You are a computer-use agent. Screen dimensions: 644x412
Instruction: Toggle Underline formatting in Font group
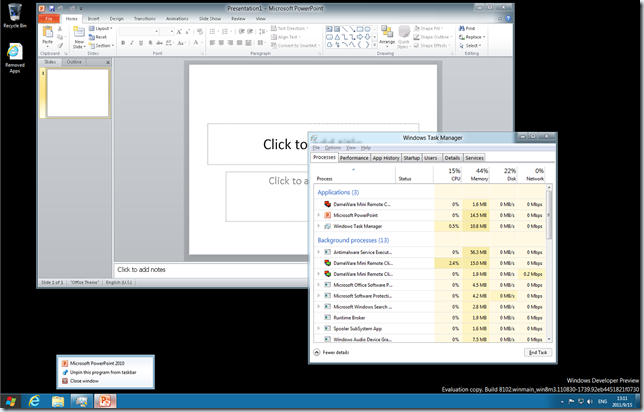pos(141,43)
